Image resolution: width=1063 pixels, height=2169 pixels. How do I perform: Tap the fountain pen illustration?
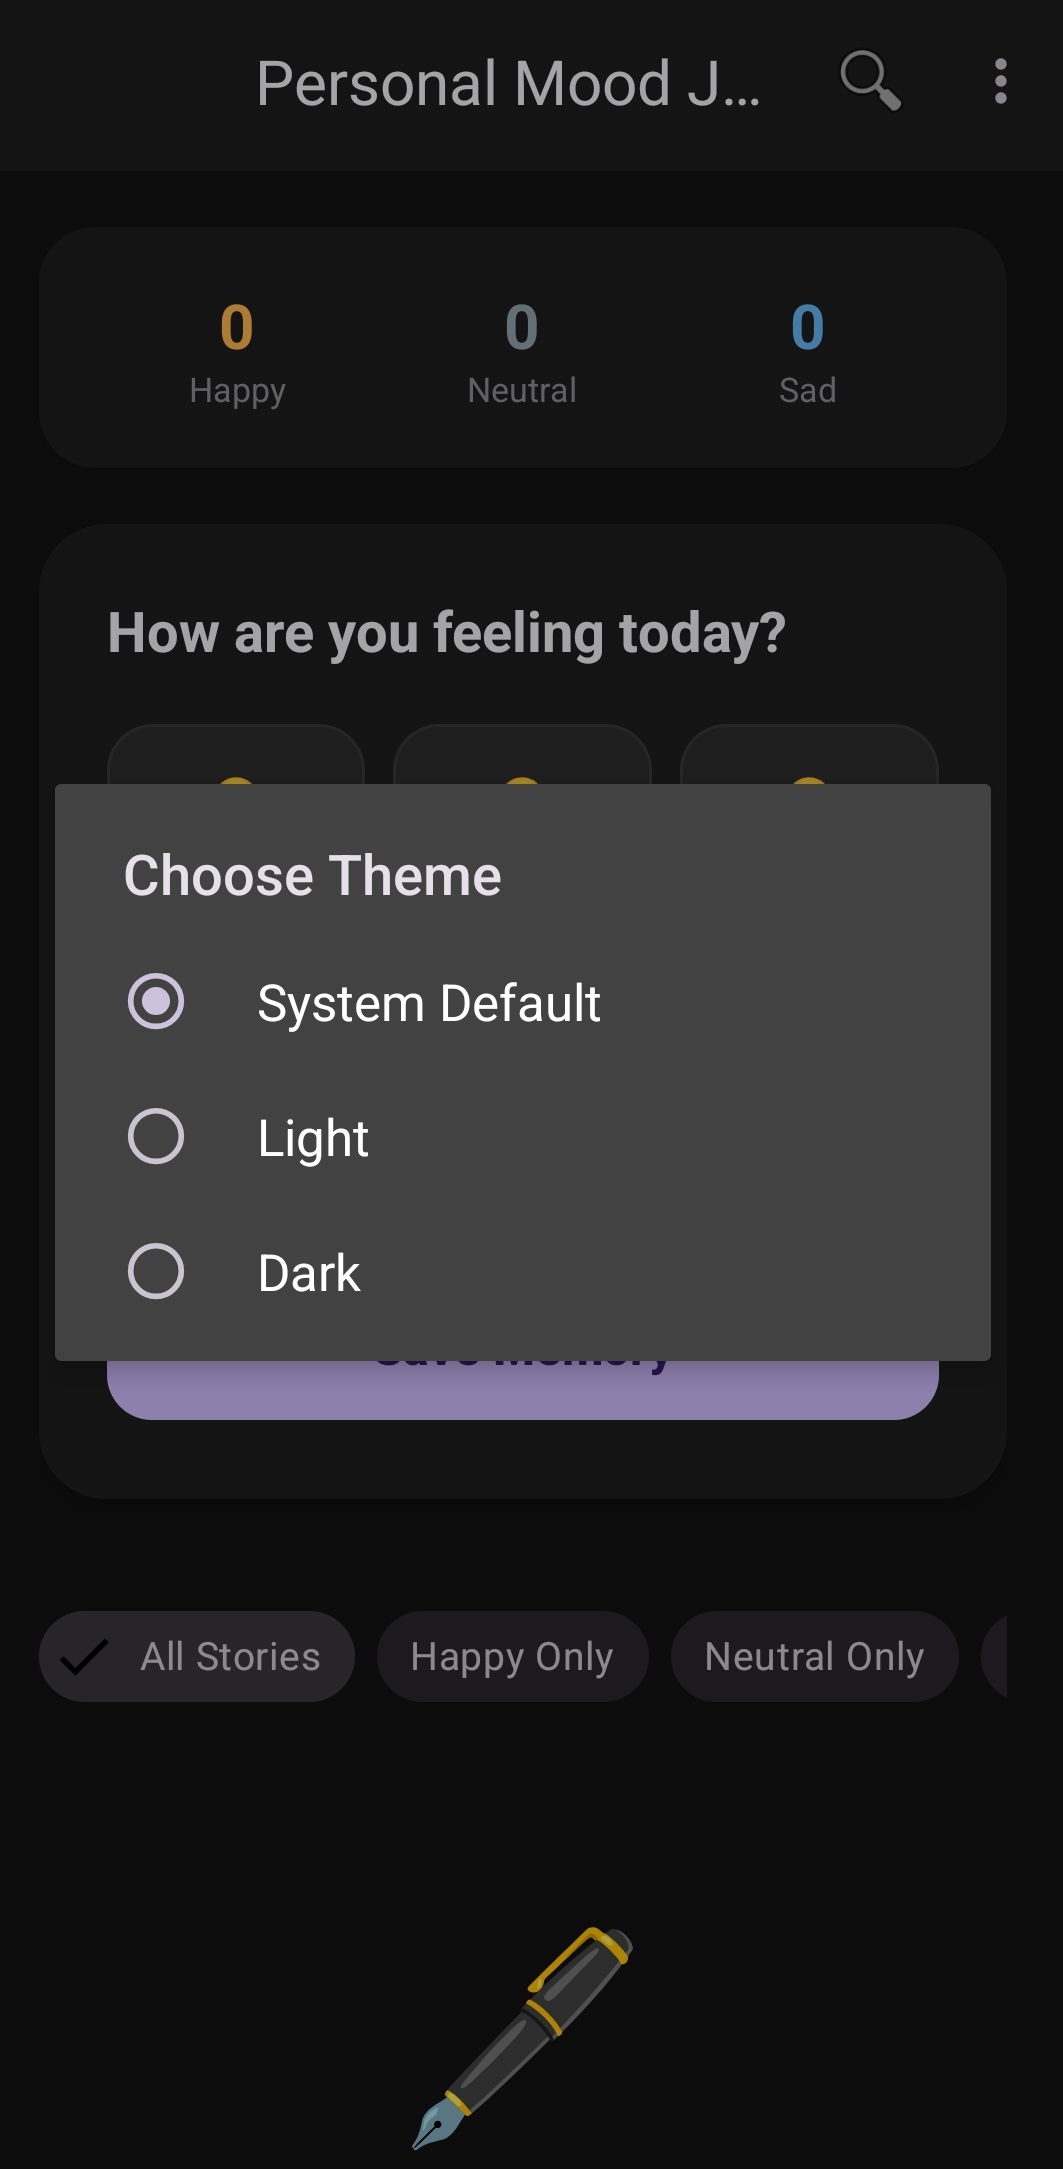pyautogui.click(x=523, y=2036)
